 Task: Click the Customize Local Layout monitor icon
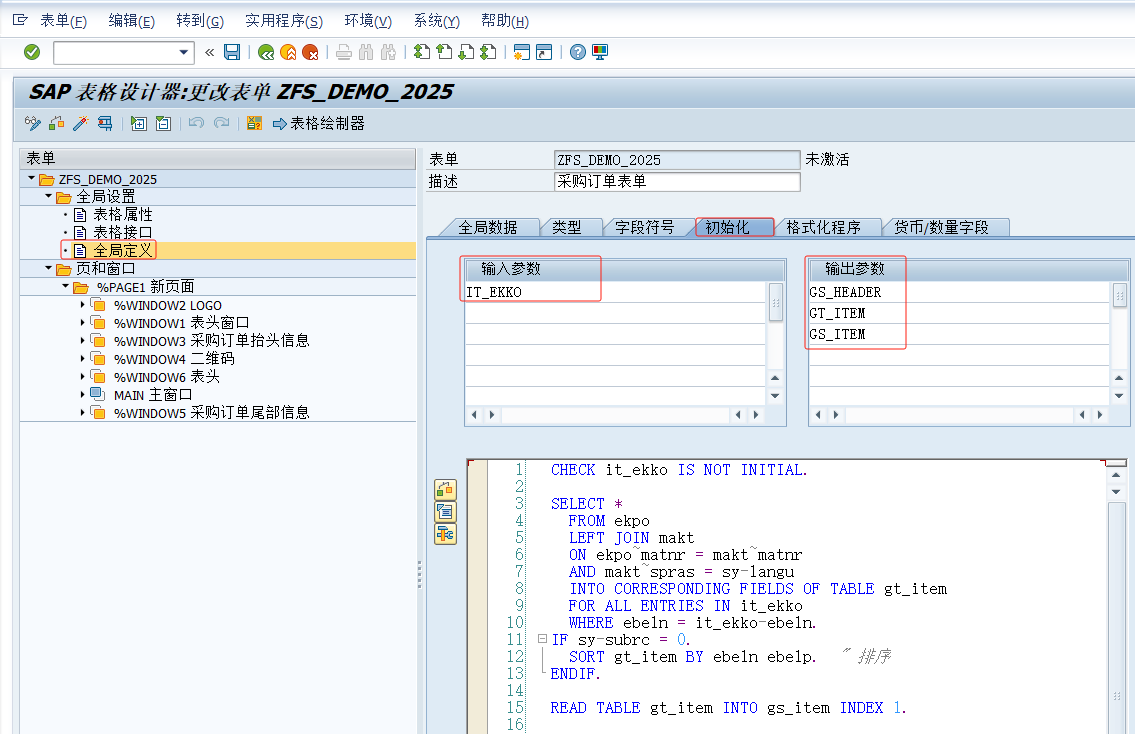600,52
